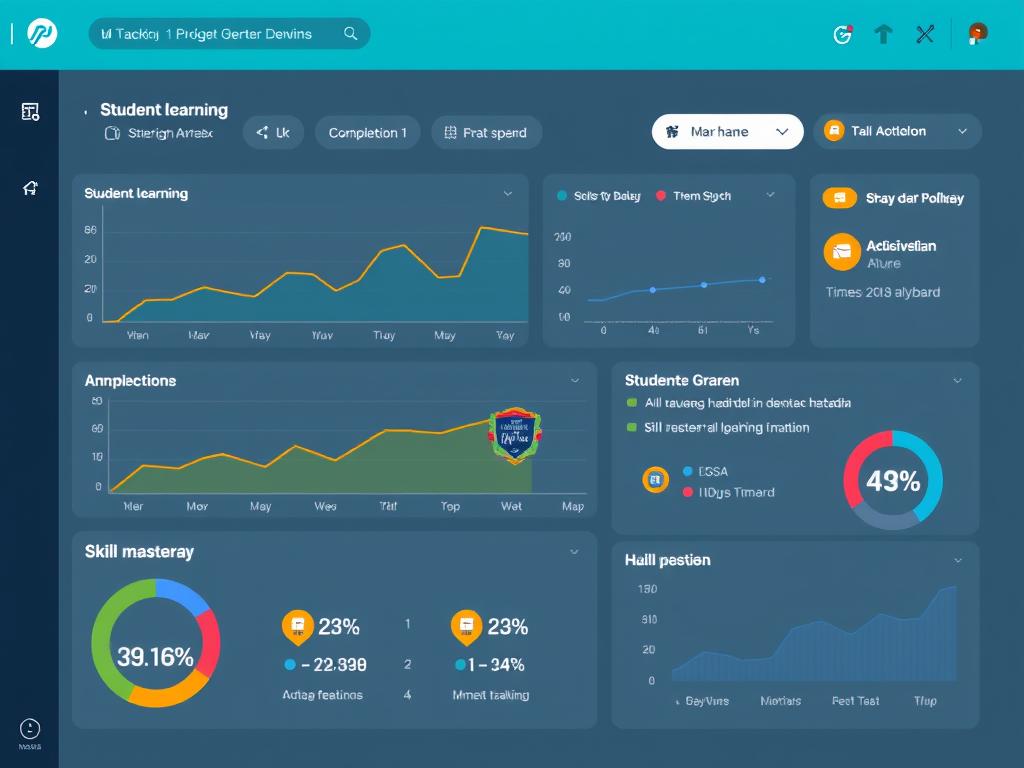Click the shield badge on Annplections chart

click(514, 433)
